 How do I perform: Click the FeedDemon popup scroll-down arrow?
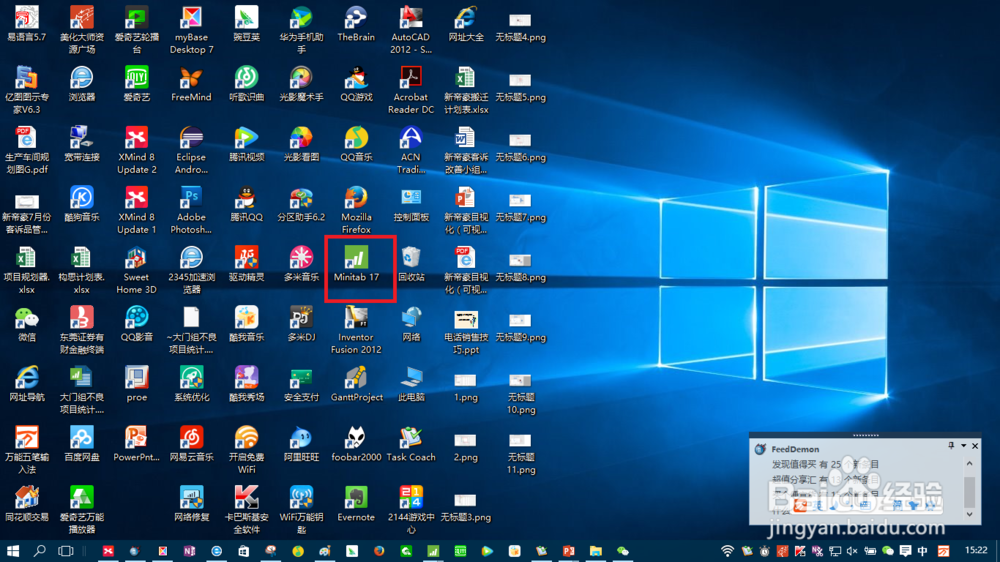(x=969, y=514)
